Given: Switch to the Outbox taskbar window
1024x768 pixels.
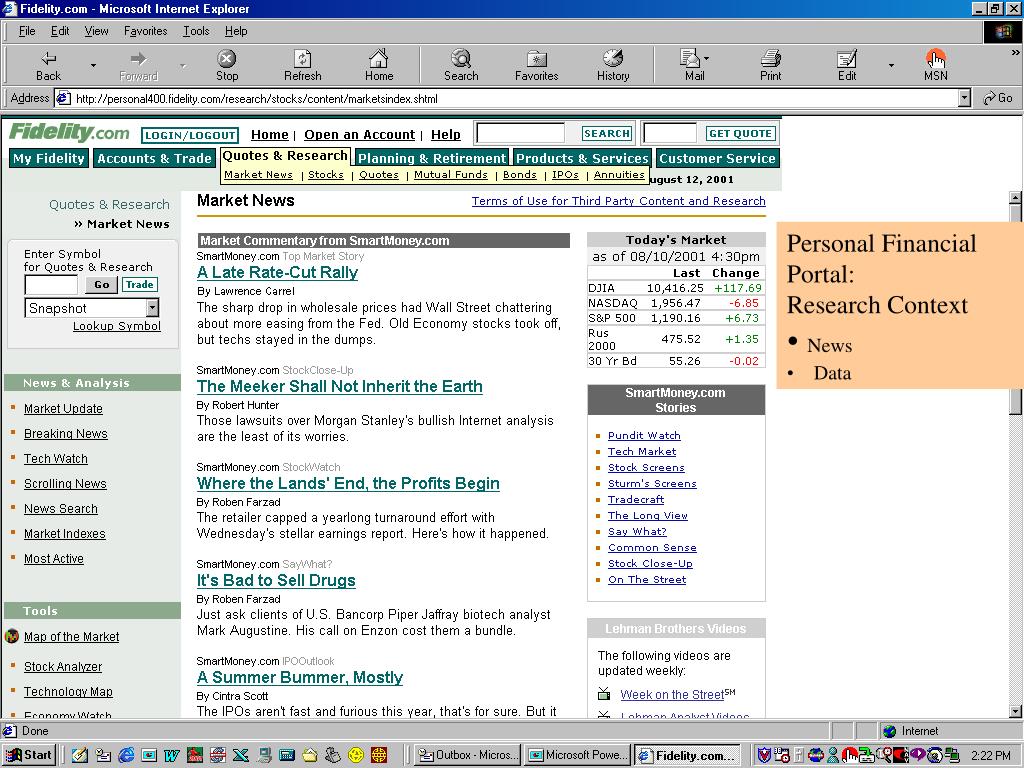Looking at the screenshot, I should coord(468,755).
